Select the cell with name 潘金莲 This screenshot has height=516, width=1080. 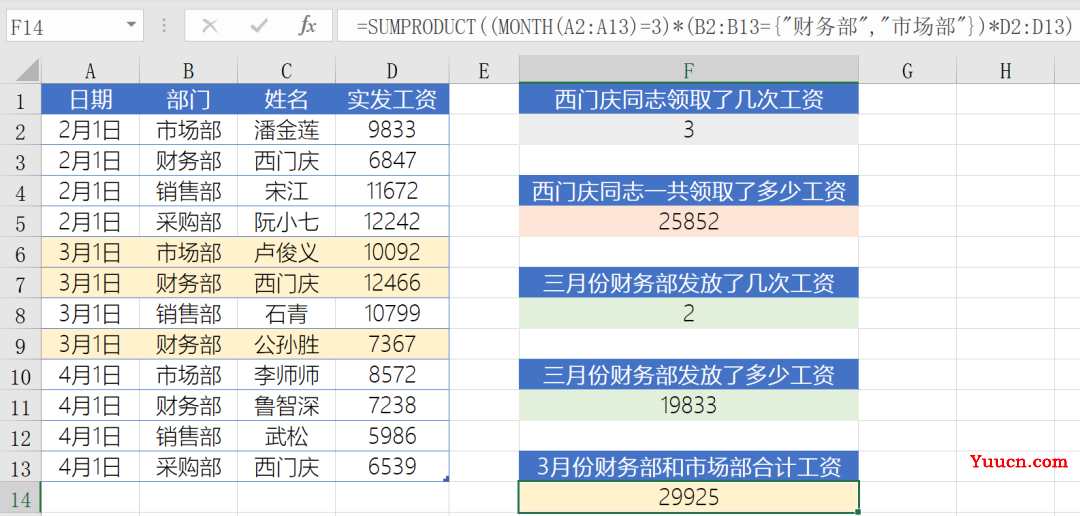click(287, 130)
